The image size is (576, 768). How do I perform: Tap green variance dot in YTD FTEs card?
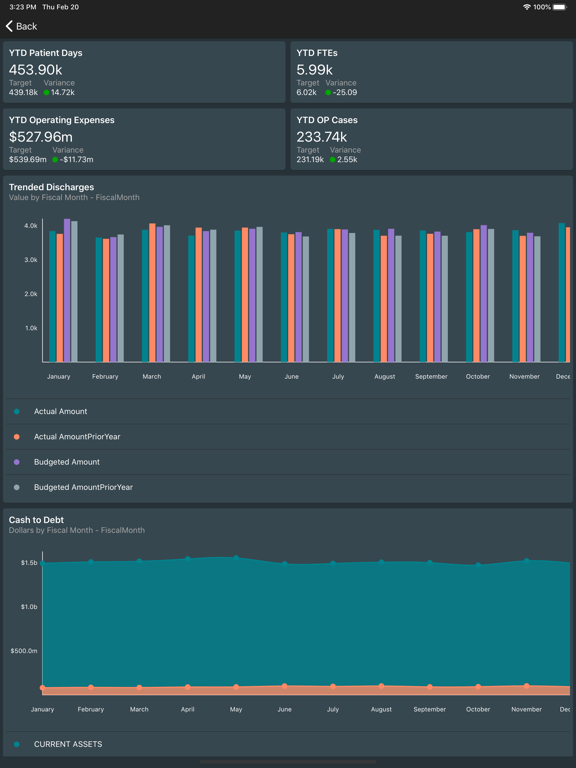[x=328, y=92]
